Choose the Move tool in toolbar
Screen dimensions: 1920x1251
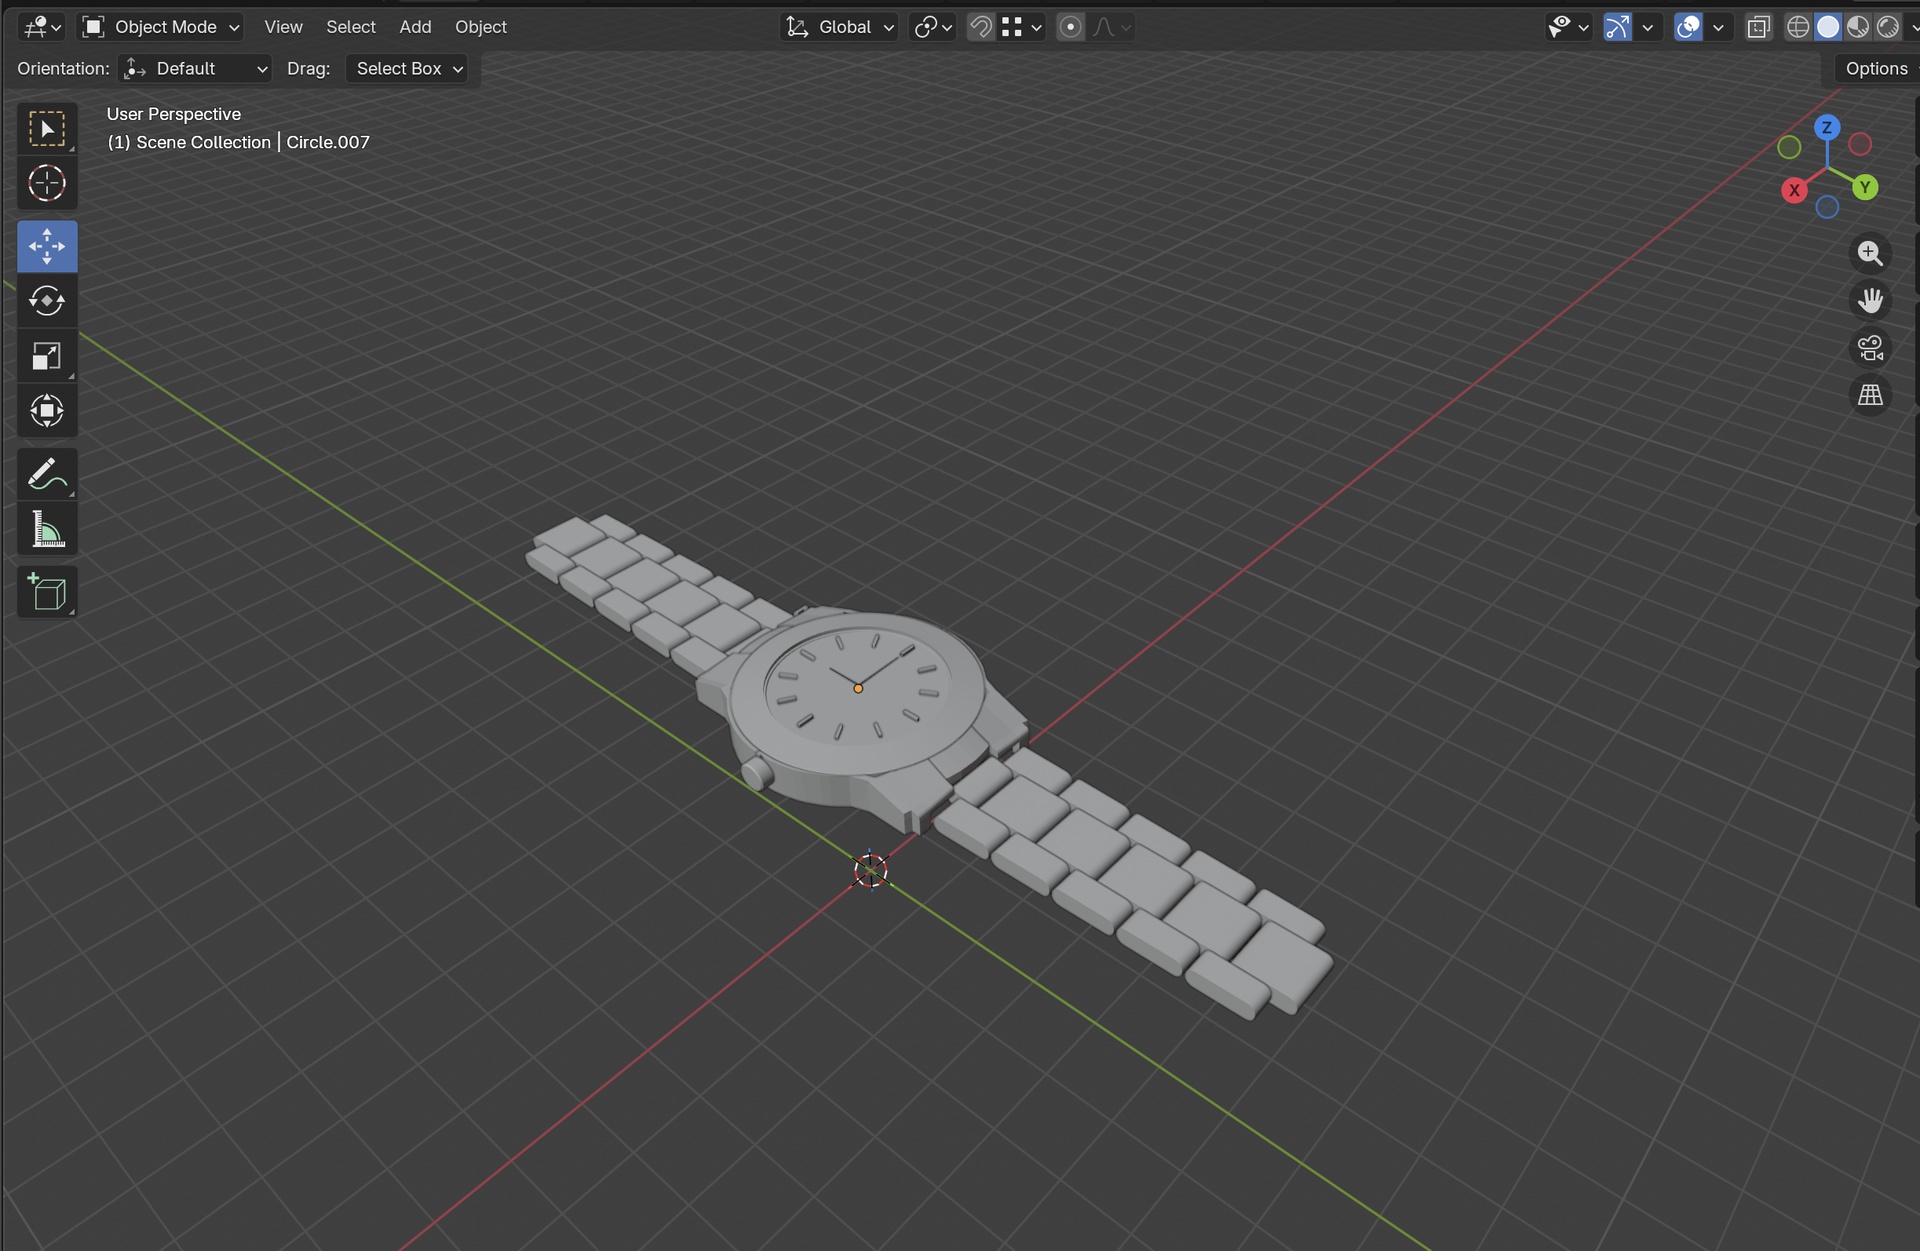[47, 246]
